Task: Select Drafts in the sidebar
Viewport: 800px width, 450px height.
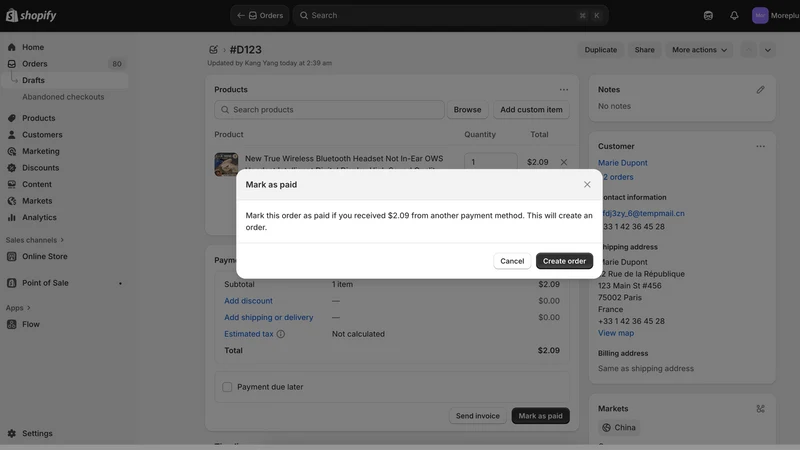Action: tap(33, 80)
